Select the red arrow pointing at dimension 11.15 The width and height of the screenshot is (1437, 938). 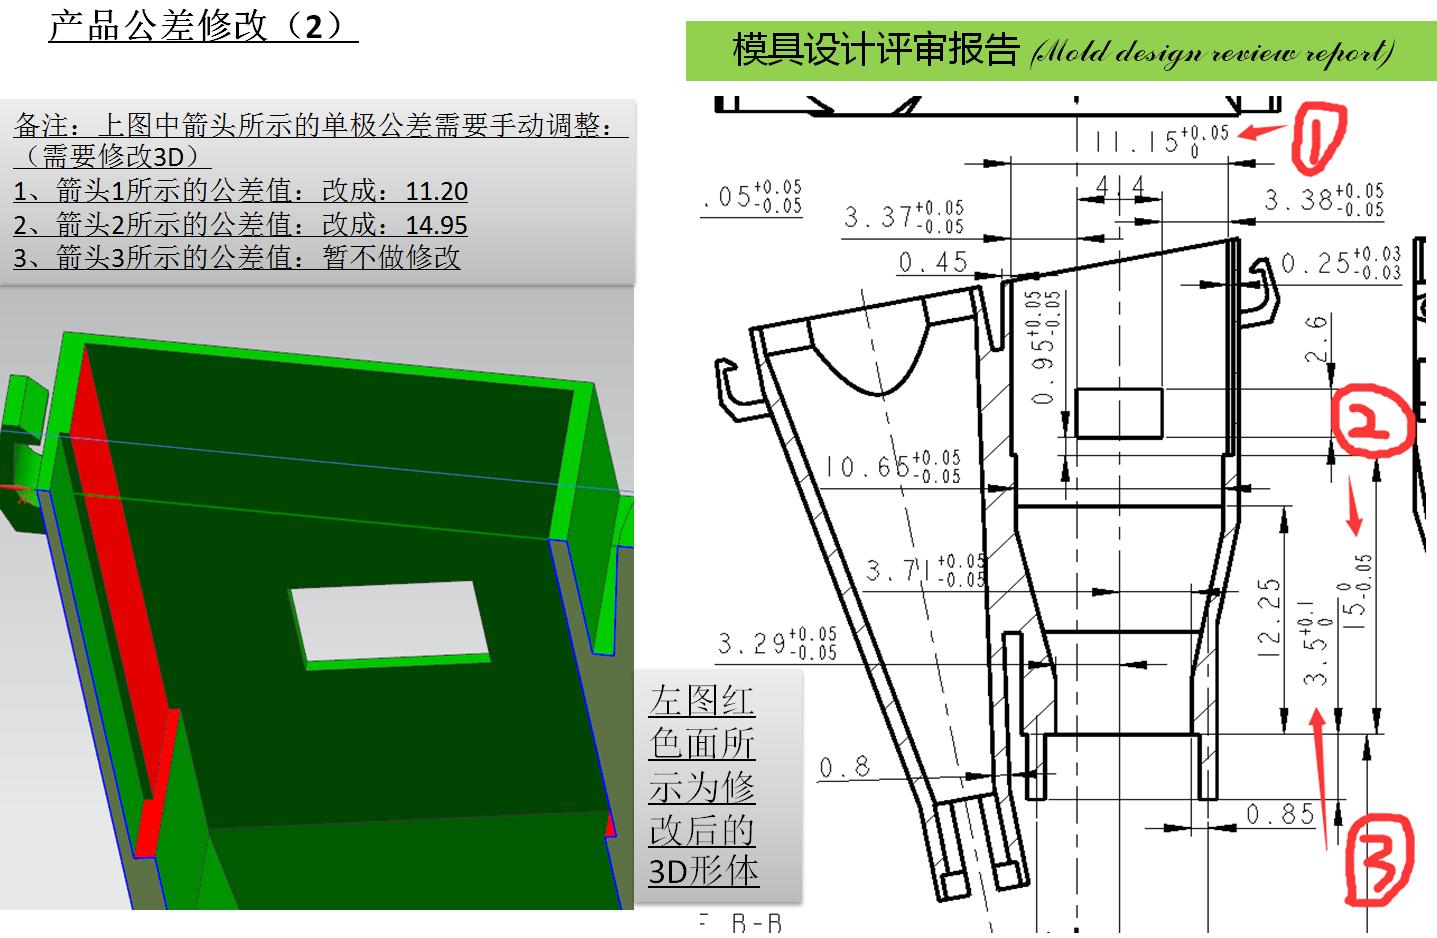tap(1262, 130)
